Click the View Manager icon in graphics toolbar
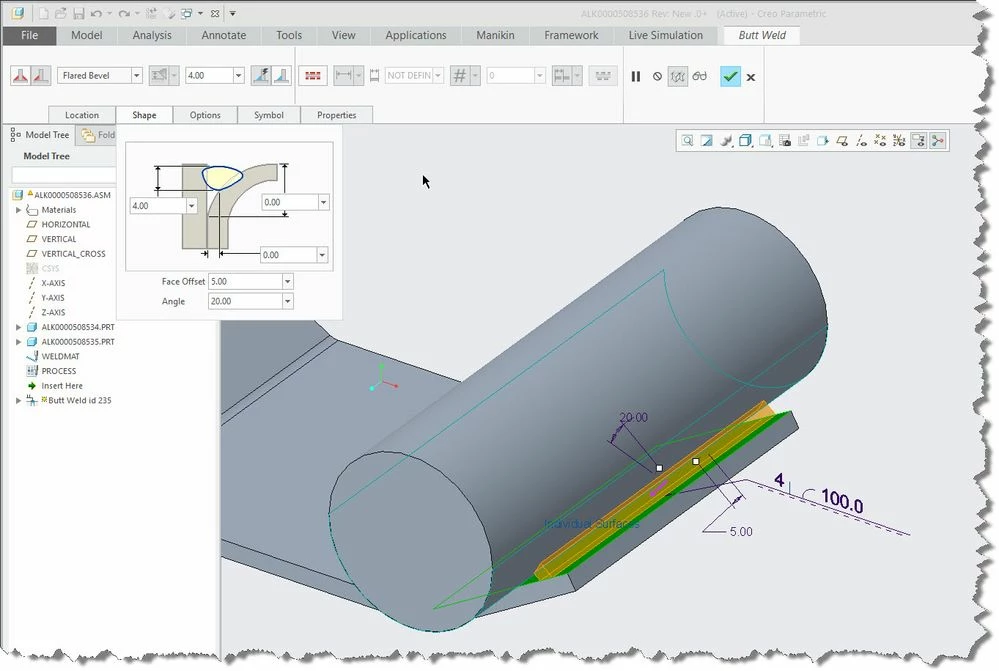 tap(785, 141)
